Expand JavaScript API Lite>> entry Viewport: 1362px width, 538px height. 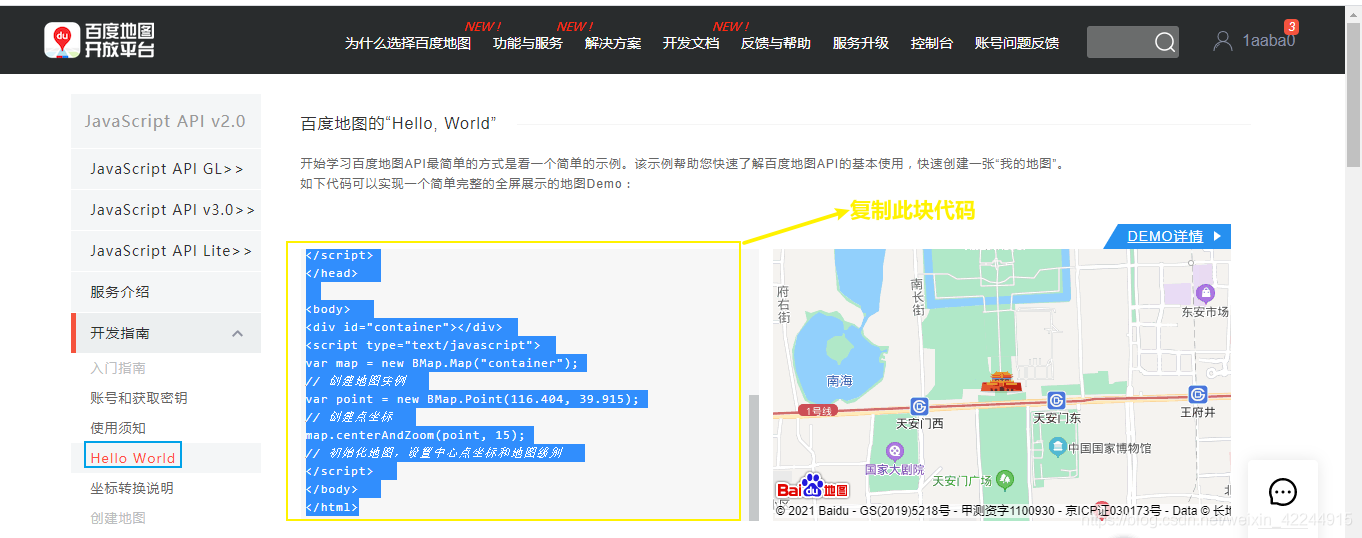[166, 251]
